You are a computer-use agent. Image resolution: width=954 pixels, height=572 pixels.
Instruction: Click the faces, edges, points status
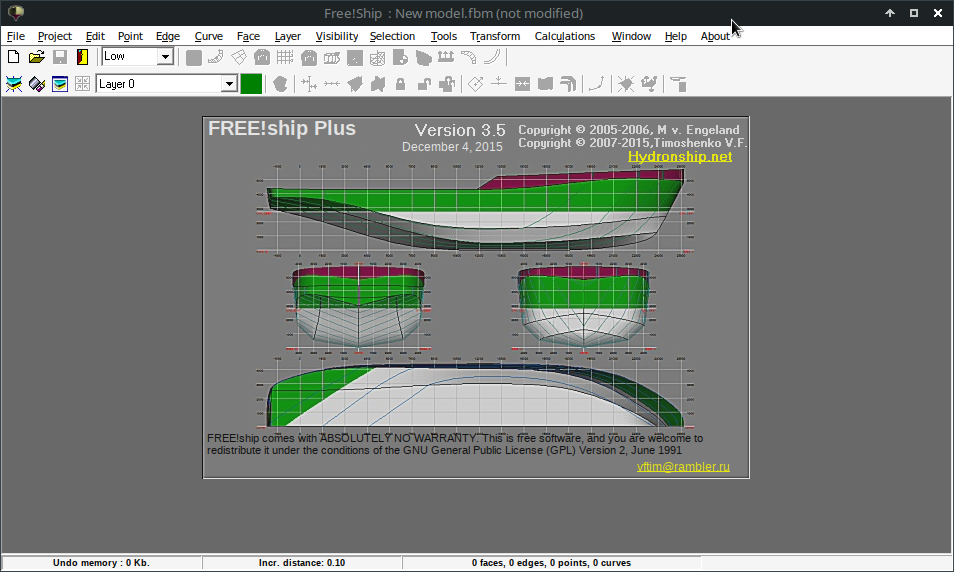tap(551, 563)
